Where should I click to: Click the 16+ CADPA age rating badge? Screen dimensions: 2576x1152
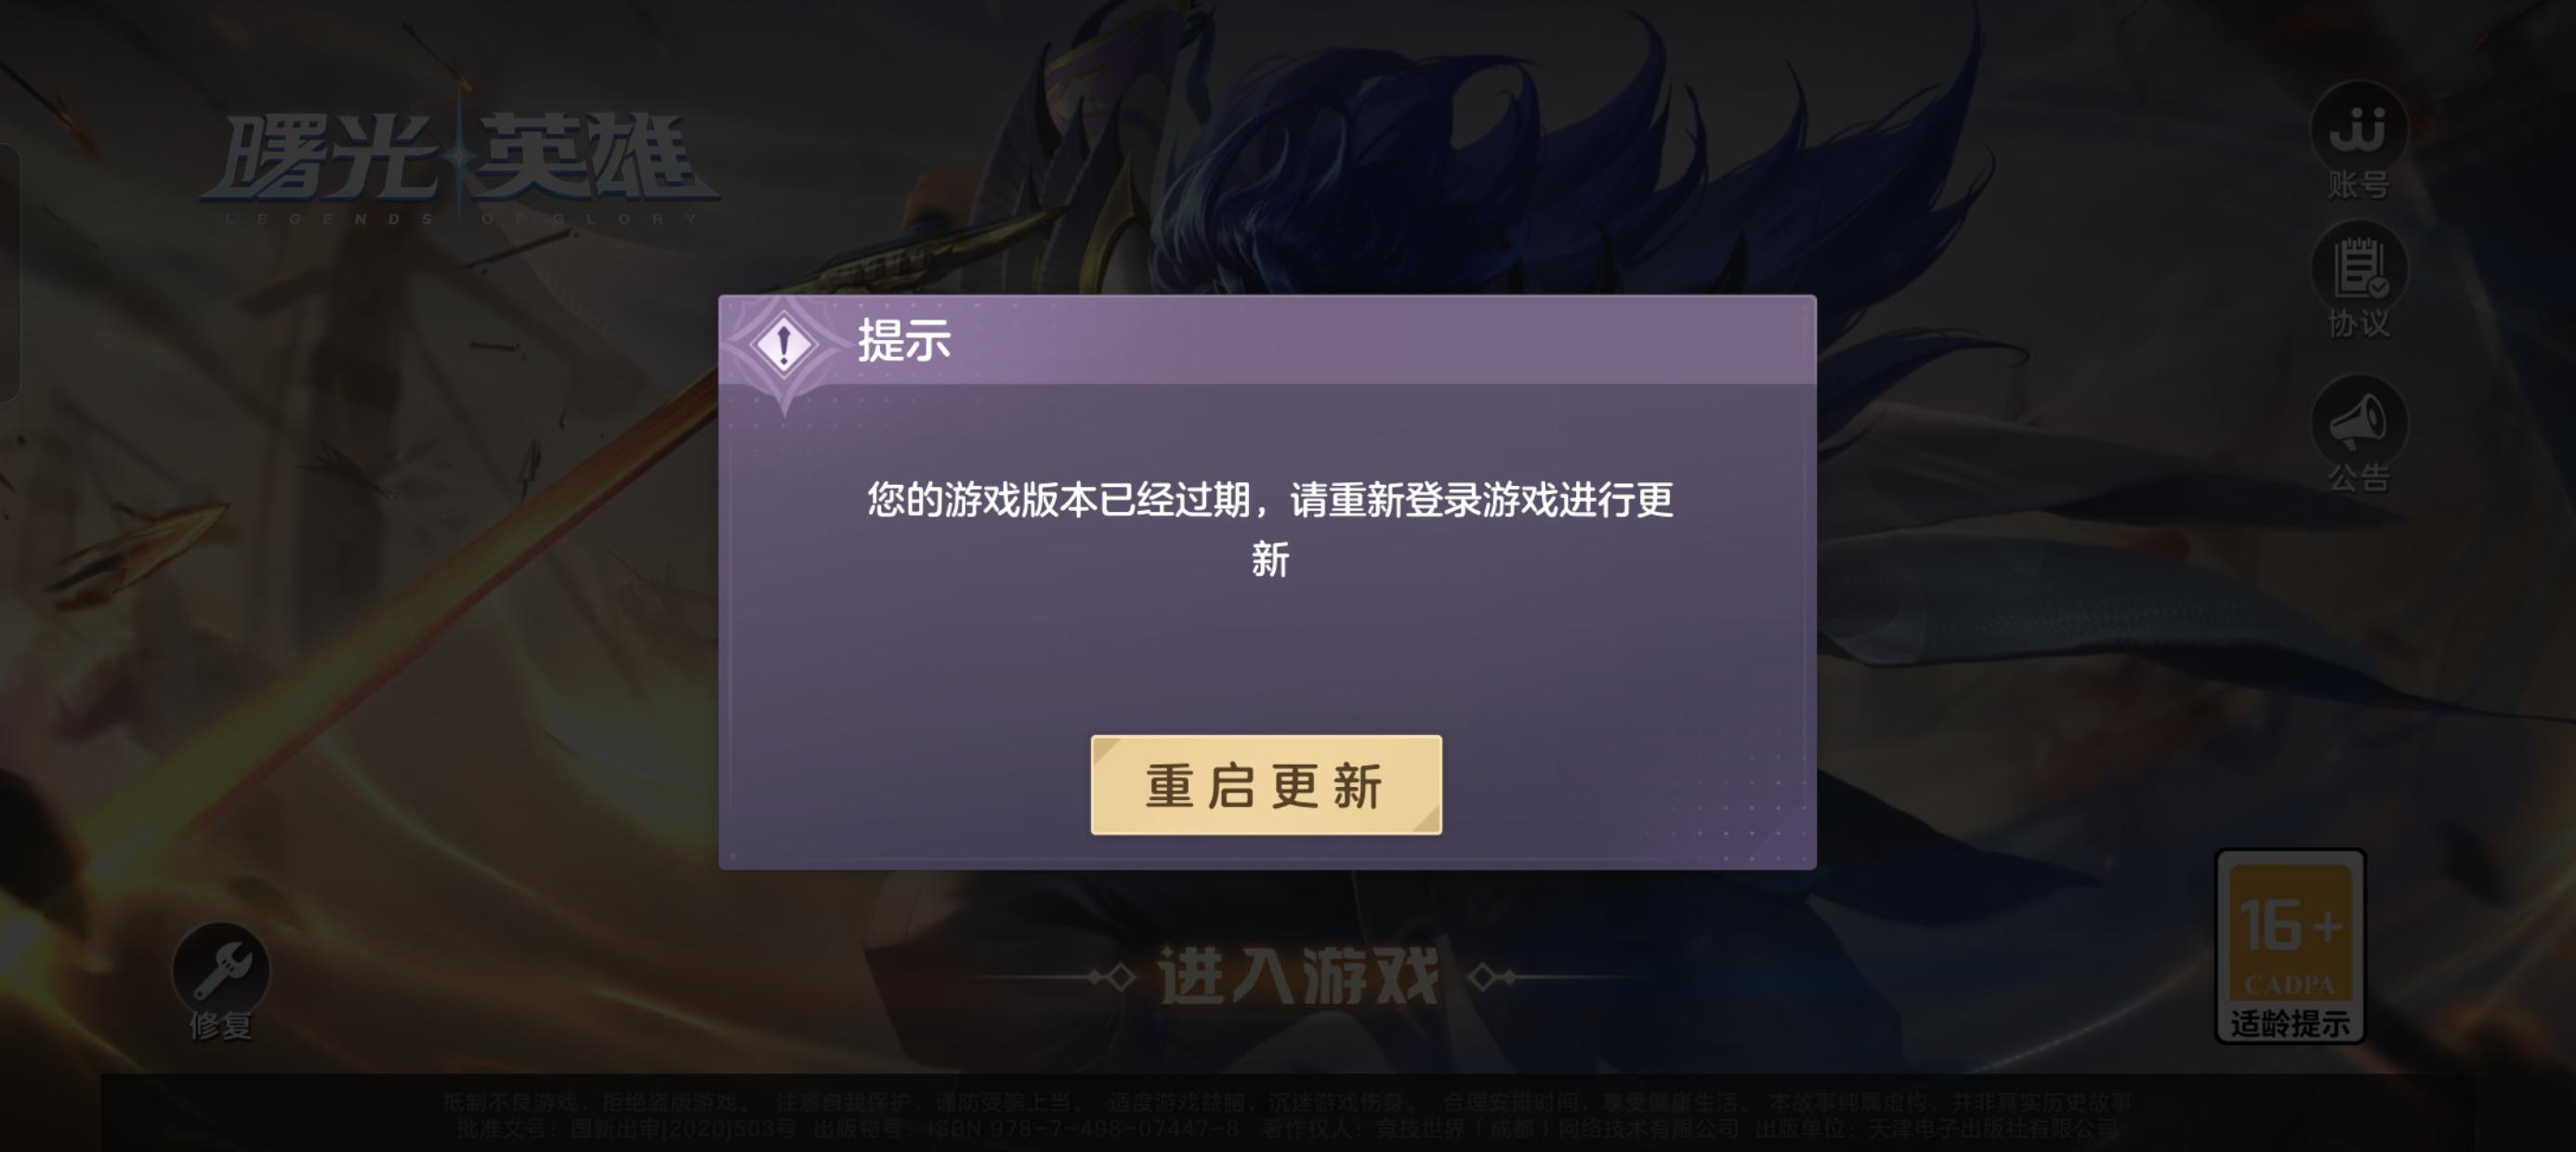pyautogui.click(x=2290, y=945)
